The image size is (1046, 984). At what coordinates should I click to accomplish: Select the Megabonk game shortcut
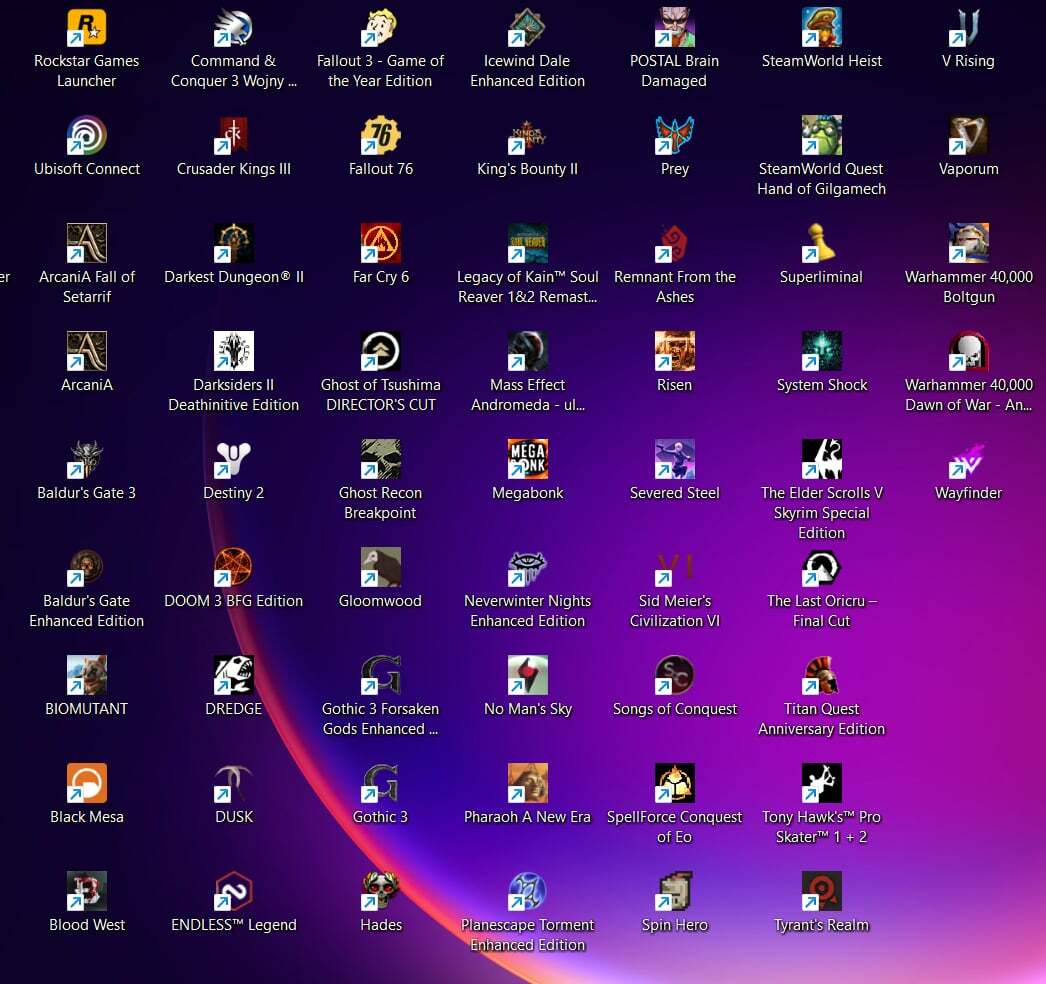(528, 460)
